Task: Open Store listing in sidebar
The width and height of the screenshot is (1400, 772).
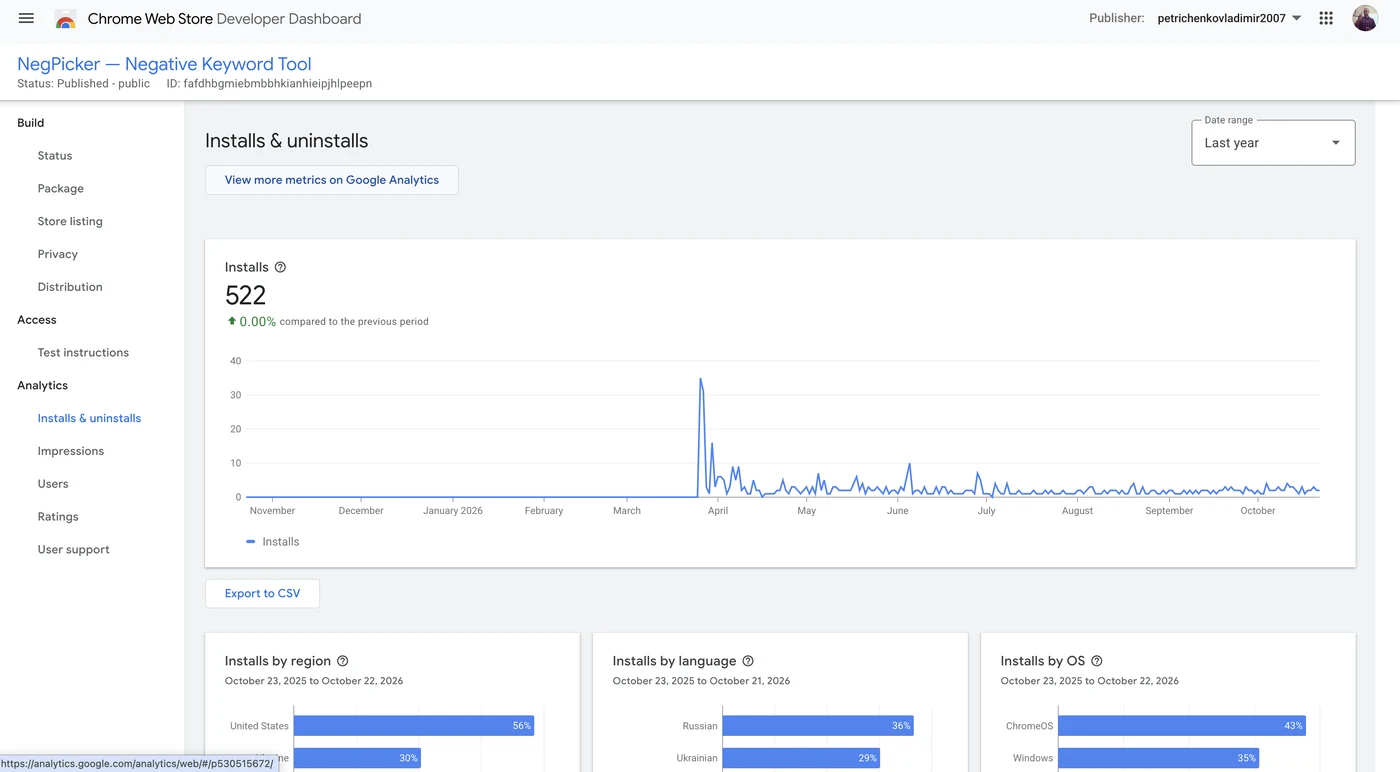Action: 70,222
